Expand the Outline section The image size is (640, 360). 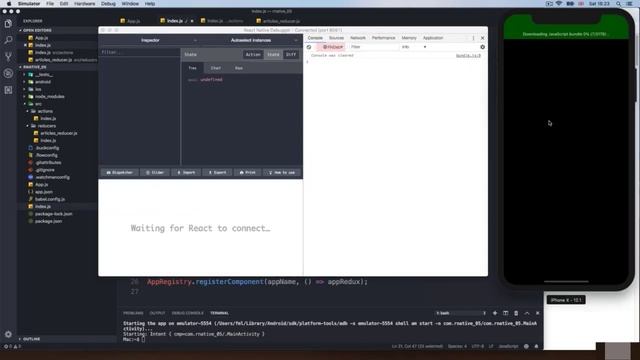(x=31, y=339)
